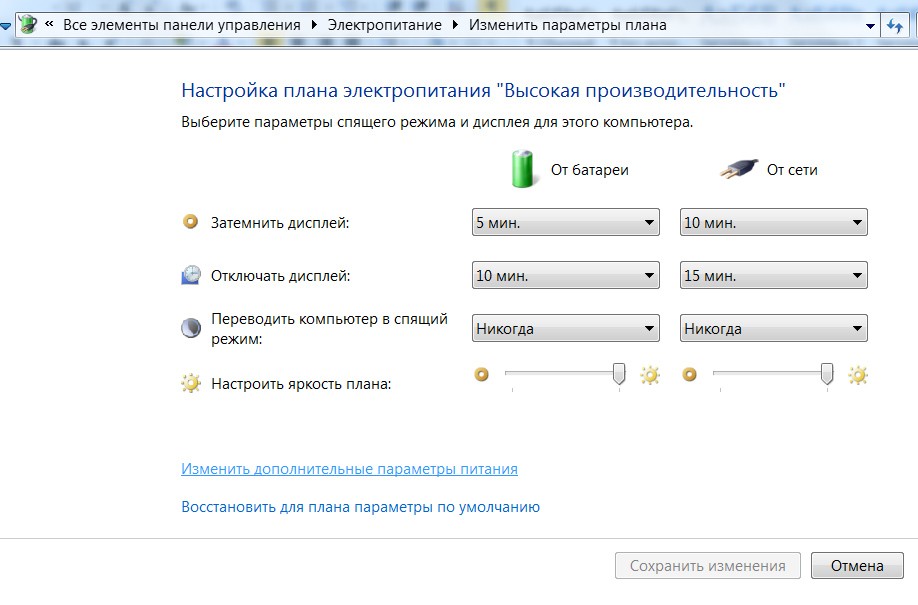Open Все элементы панели управления breadcrumb
918x605 pixels.
(181, 25)
